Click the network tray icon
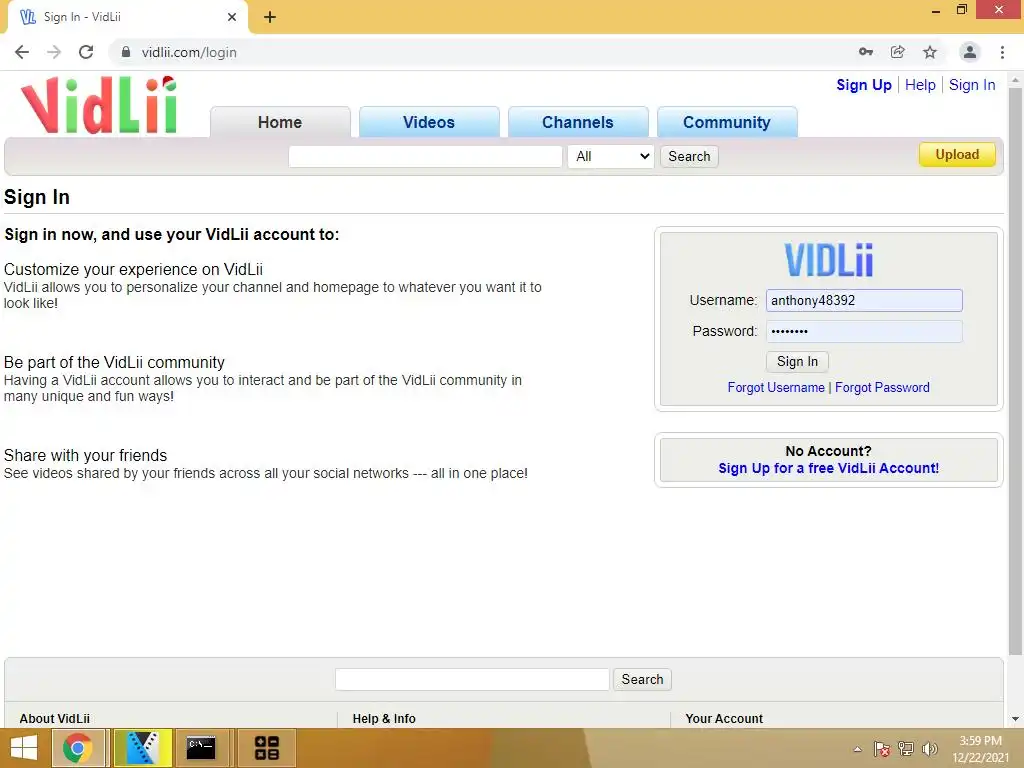The height and width of the screenshot is (768, 1024). tap(906, 749)
